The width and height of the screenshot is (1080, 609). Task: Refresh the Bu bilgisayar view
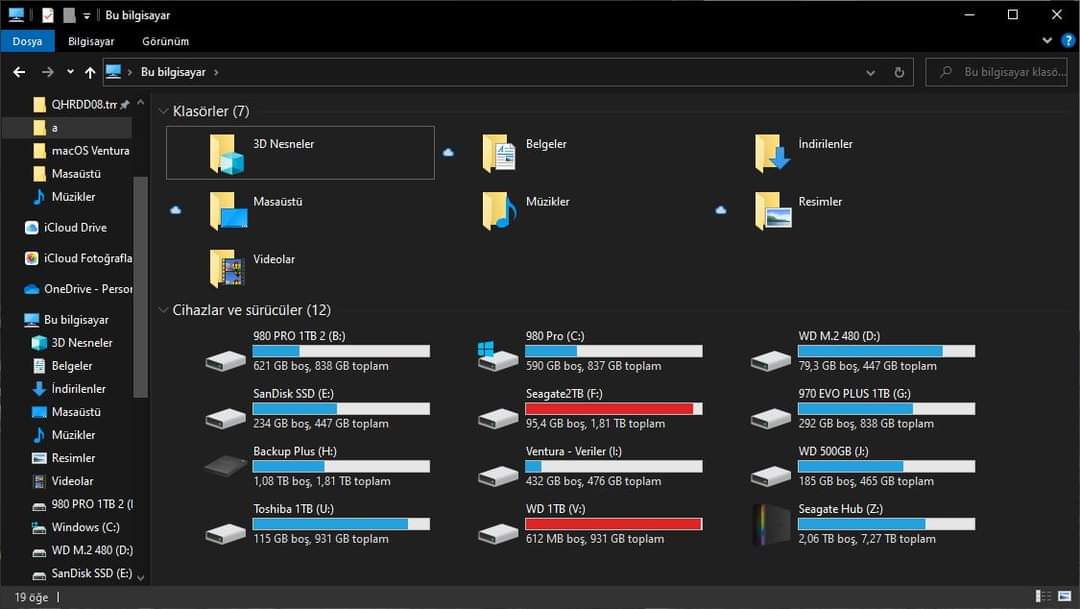(x=899, y=72)
